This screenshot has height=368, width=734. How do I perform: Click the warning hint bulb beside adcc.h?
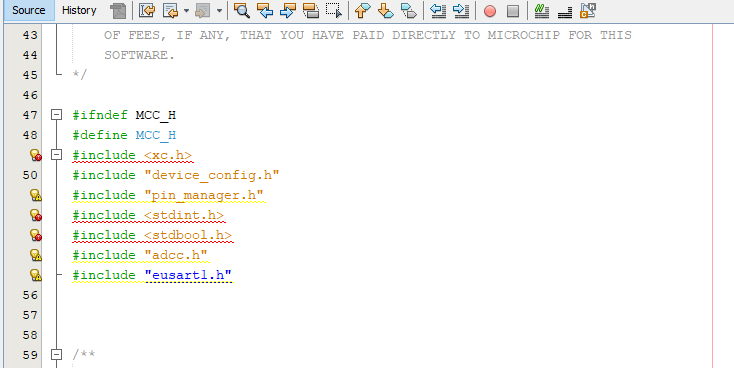pyautogui.click(x=36, y=255)
